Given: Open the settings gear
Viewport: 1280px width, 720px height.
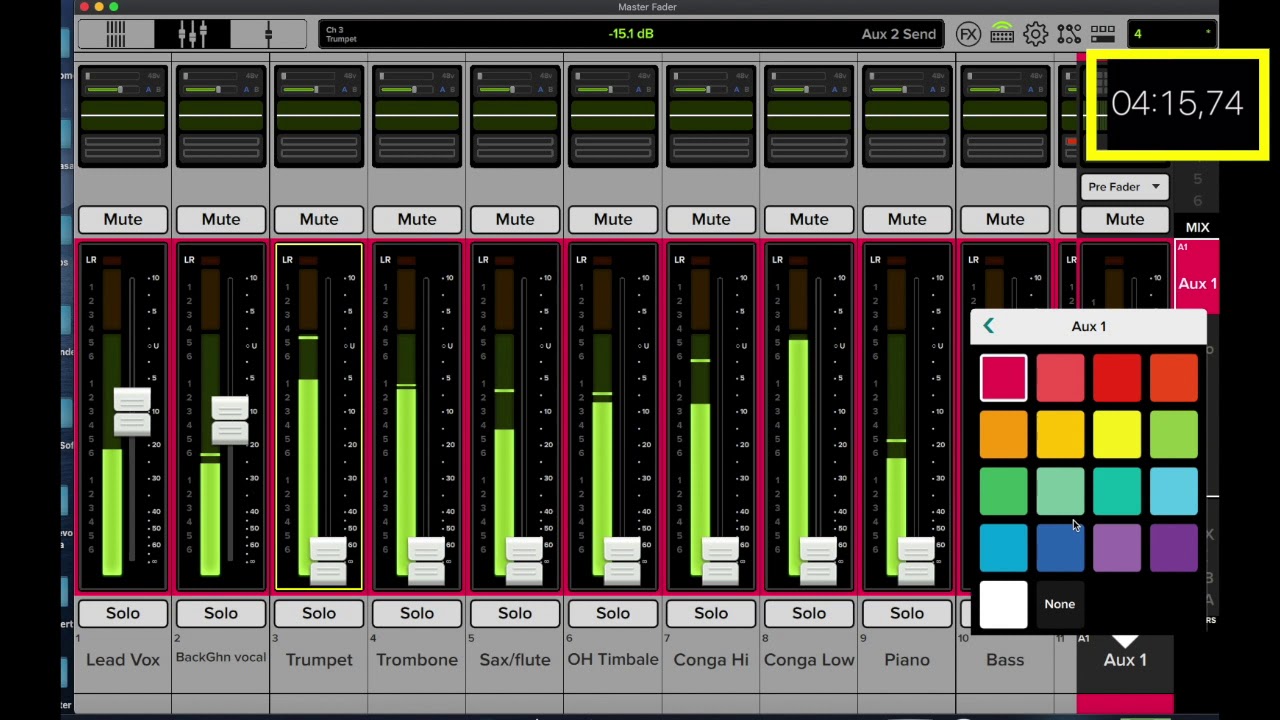Looking at the screenshot, I should pyautogui.click(x=1035, y=34).
